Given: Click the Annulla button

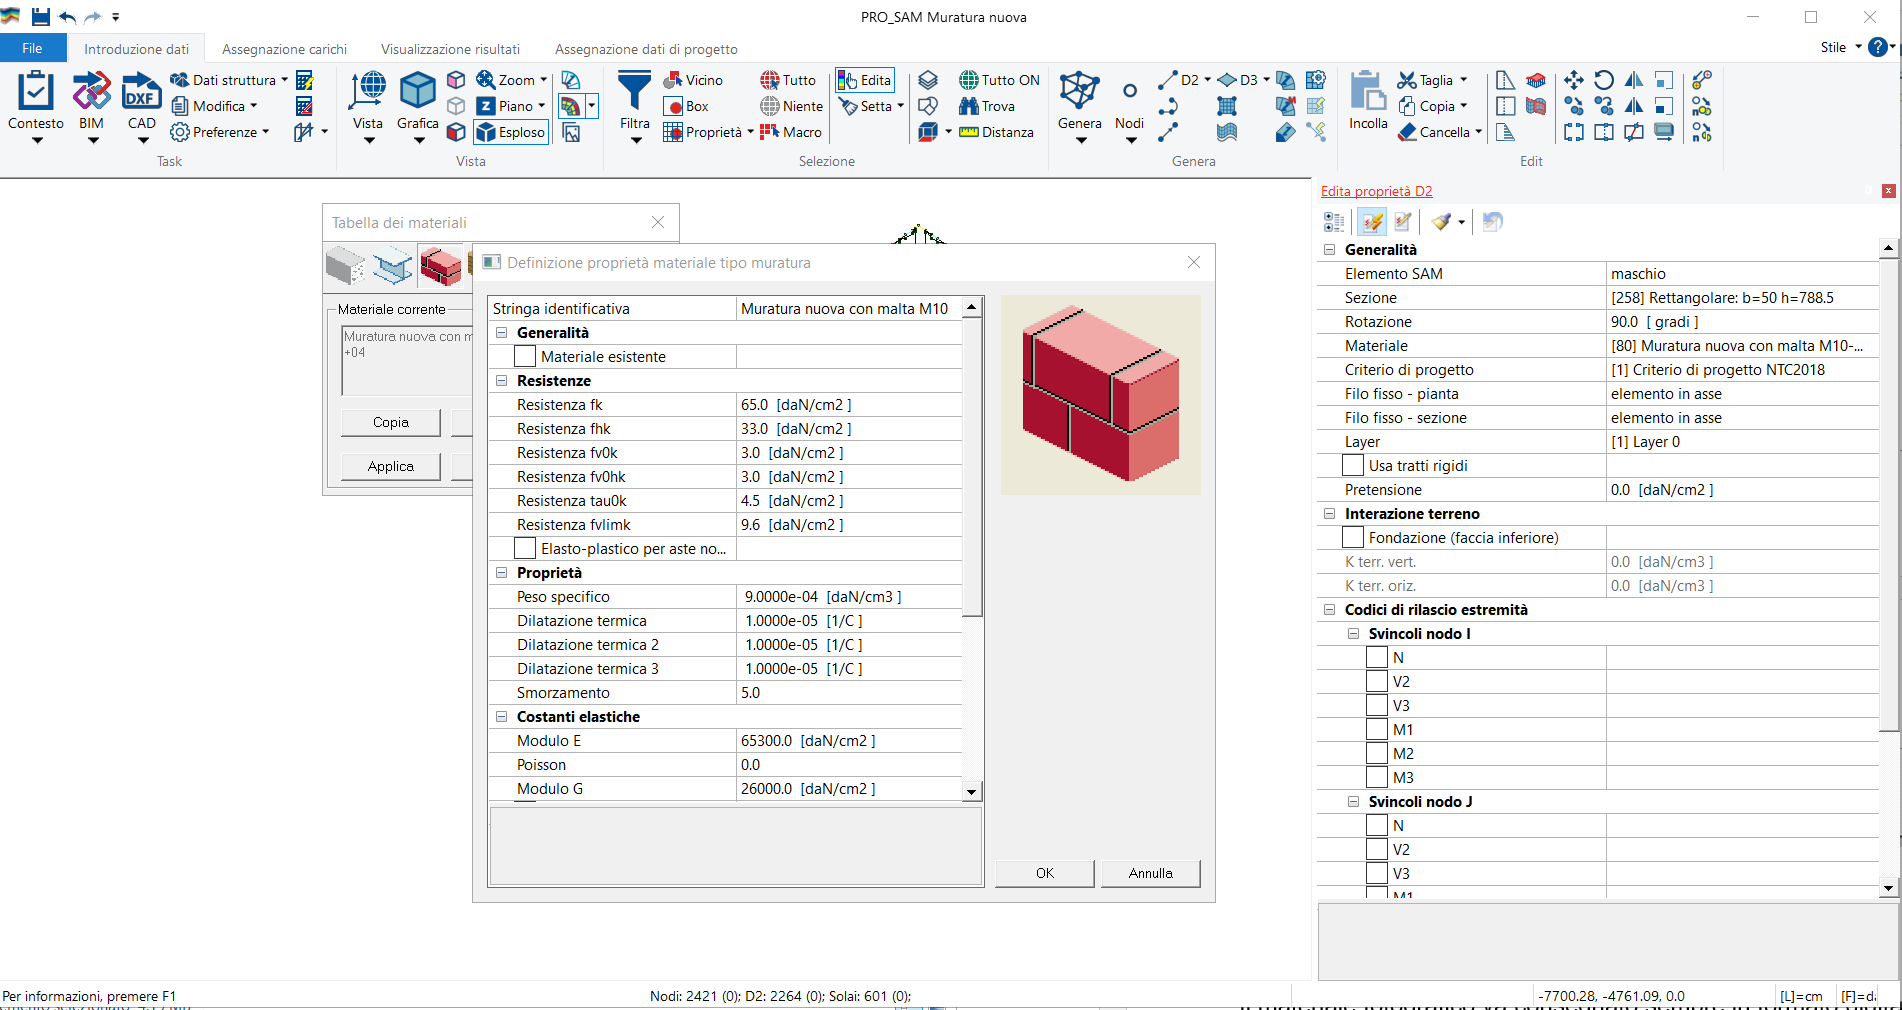Looking at the screenshot, I should 1150,873.
